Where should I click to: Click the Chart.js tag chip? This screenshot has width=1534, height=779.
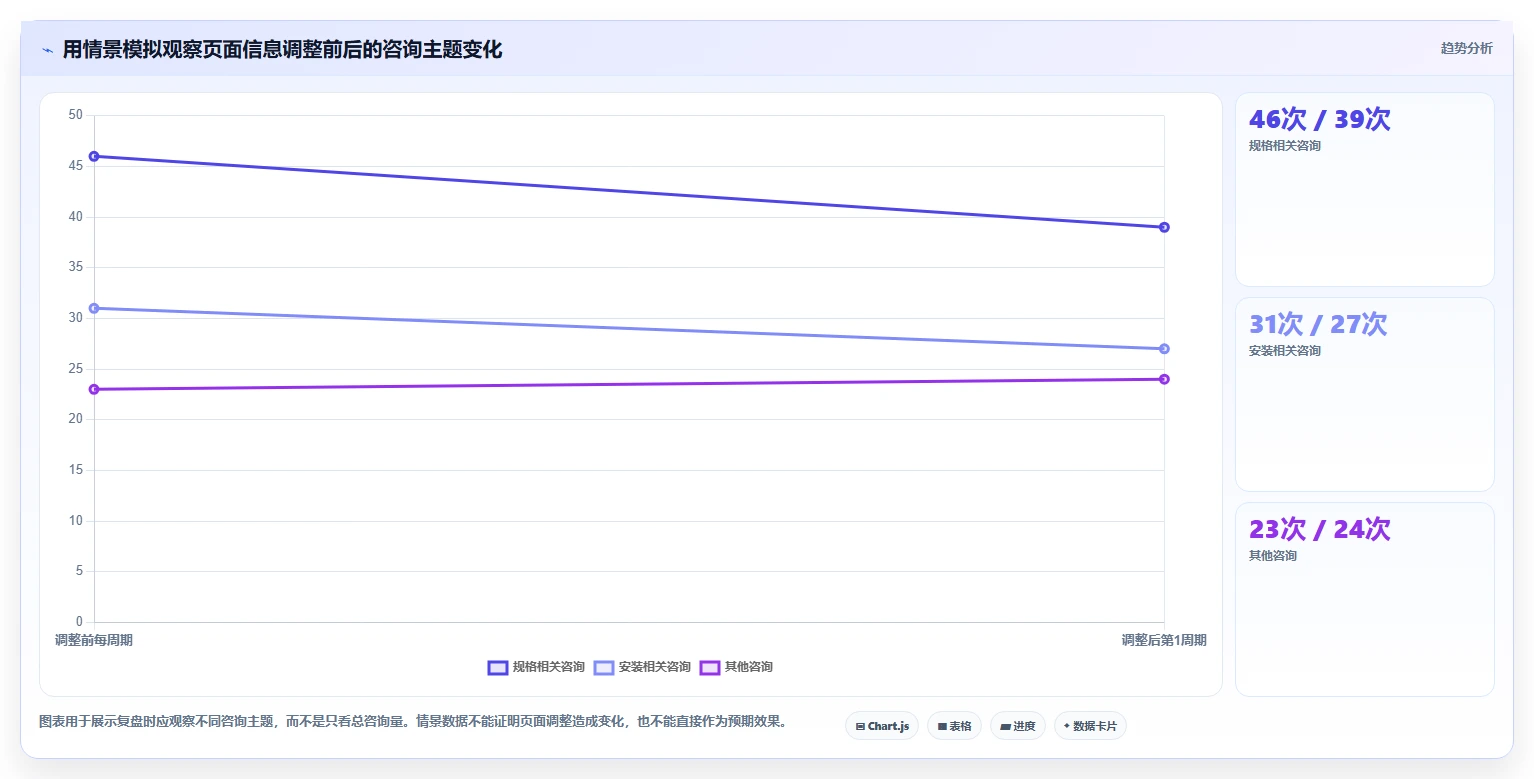(882, 726)
